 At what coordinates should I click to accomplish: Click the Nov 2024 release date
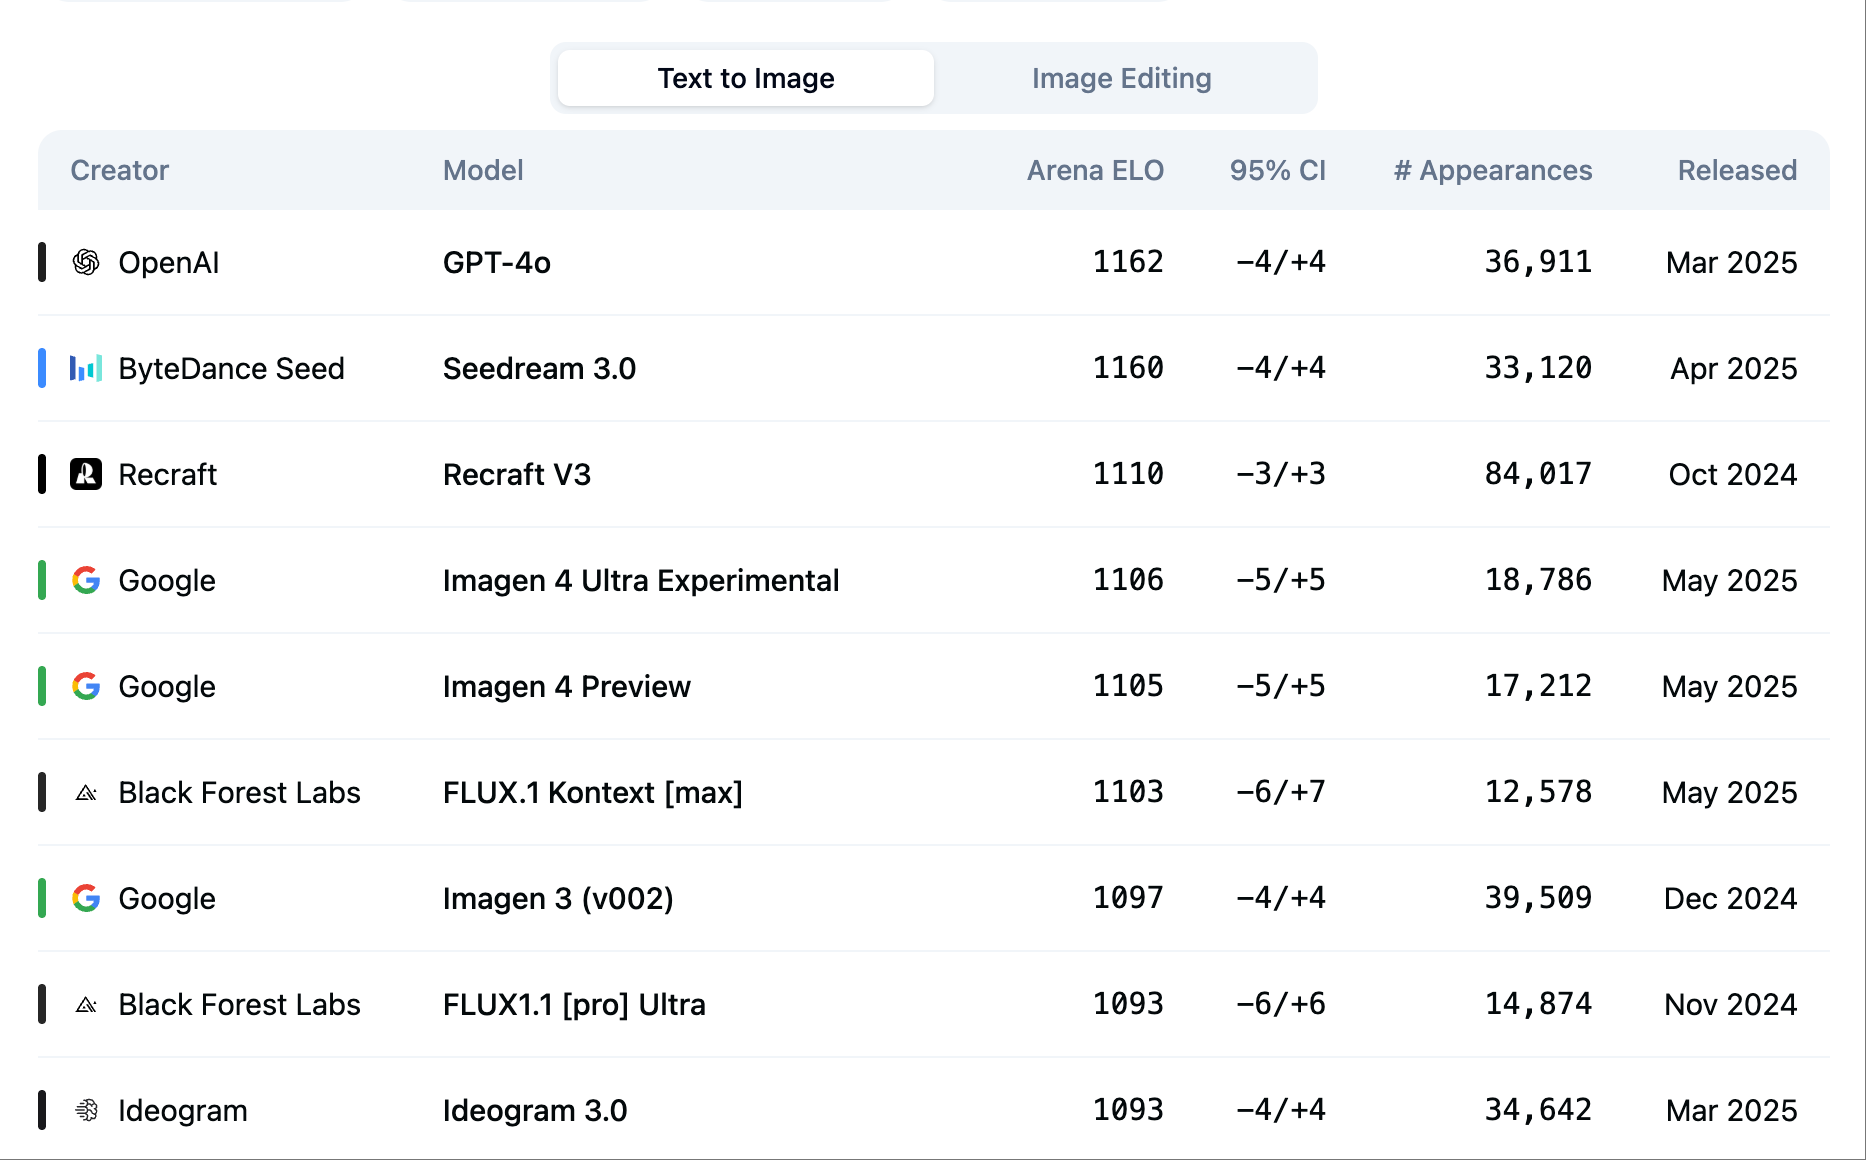(1731, 1004)
